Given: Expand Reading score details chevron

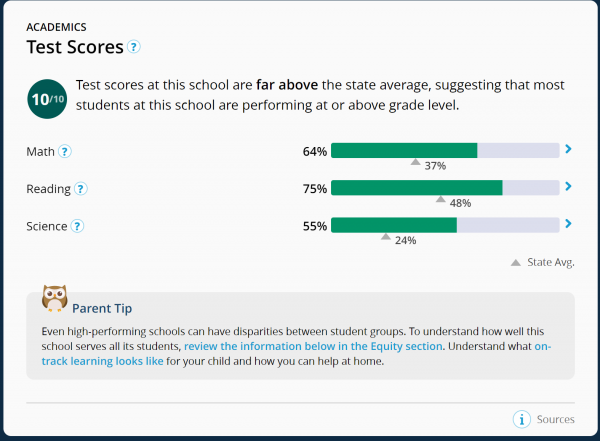Looking at the screenshot, I should pos(569,186).
